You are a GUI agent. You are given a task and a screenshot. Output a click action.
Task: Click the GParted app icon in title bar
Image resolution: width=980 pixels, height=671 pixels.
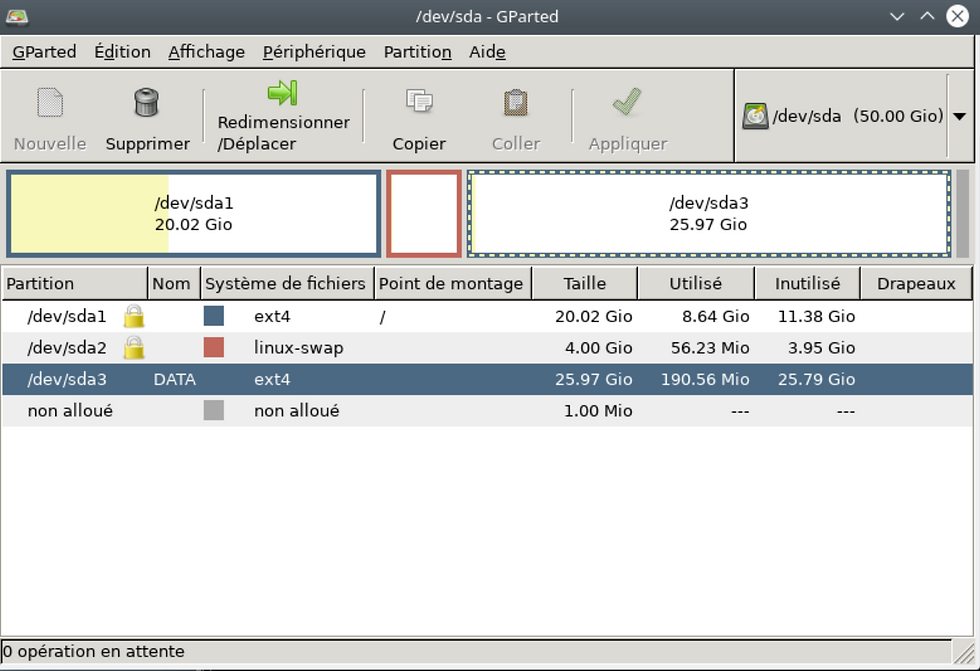tap(17, 17)
